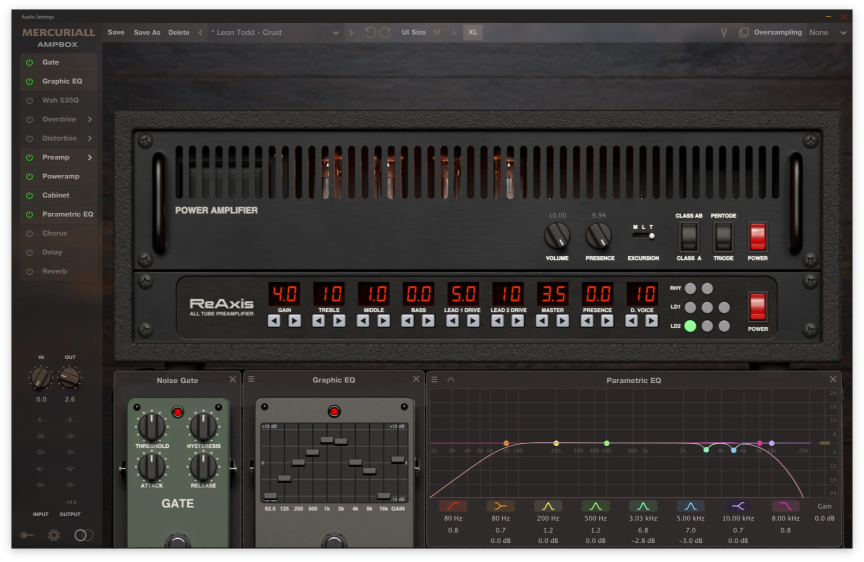Viewport: 864px width, 562px height.
Task: Toggle the Cabinet power icon
Action: click(x=30, y=196)
